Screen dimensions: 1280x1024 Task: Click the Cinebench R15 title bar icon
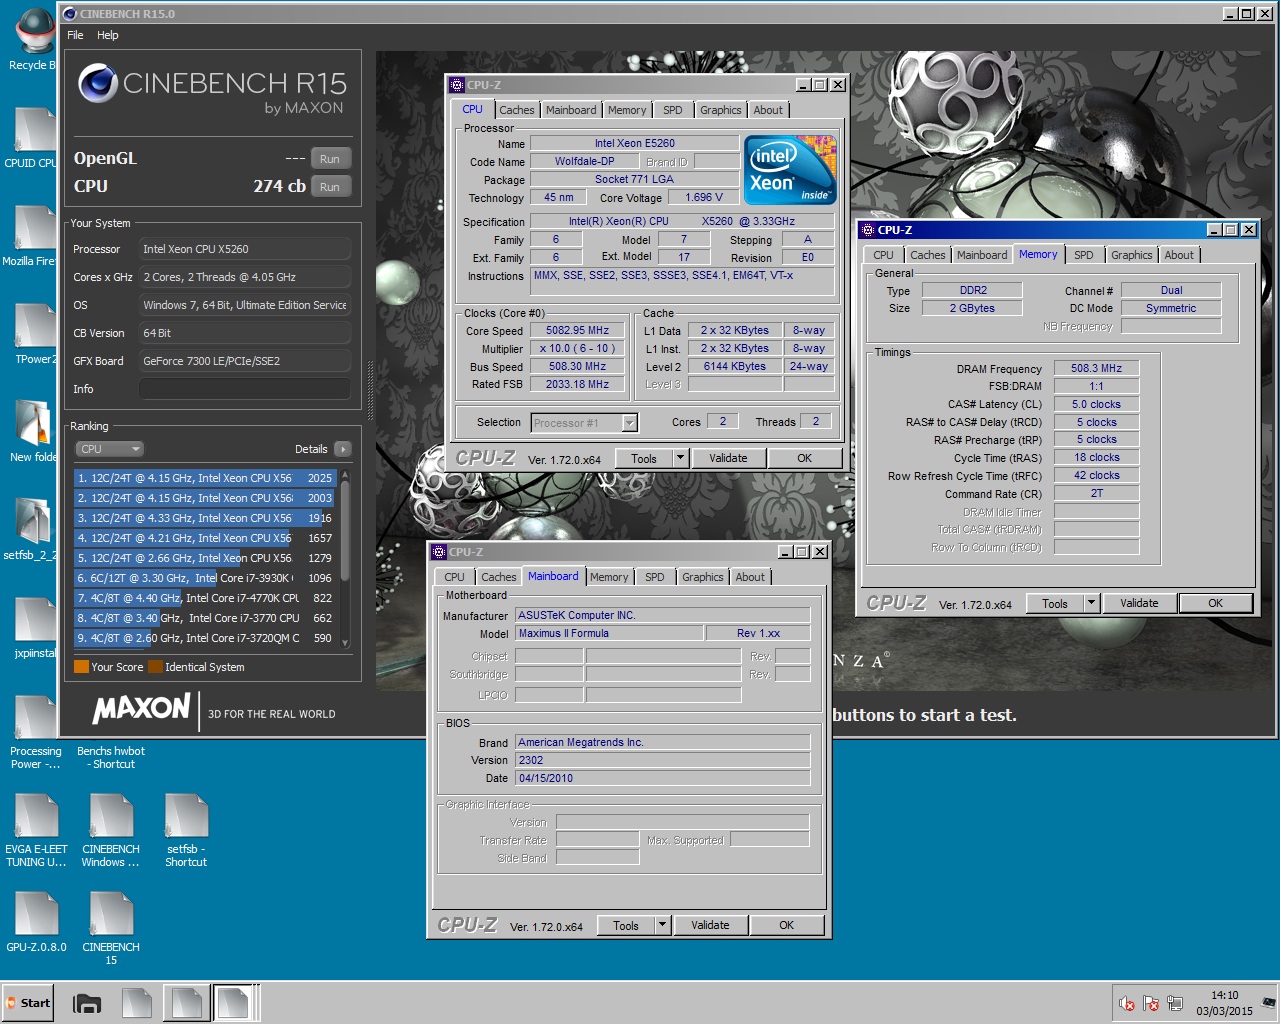70,14
